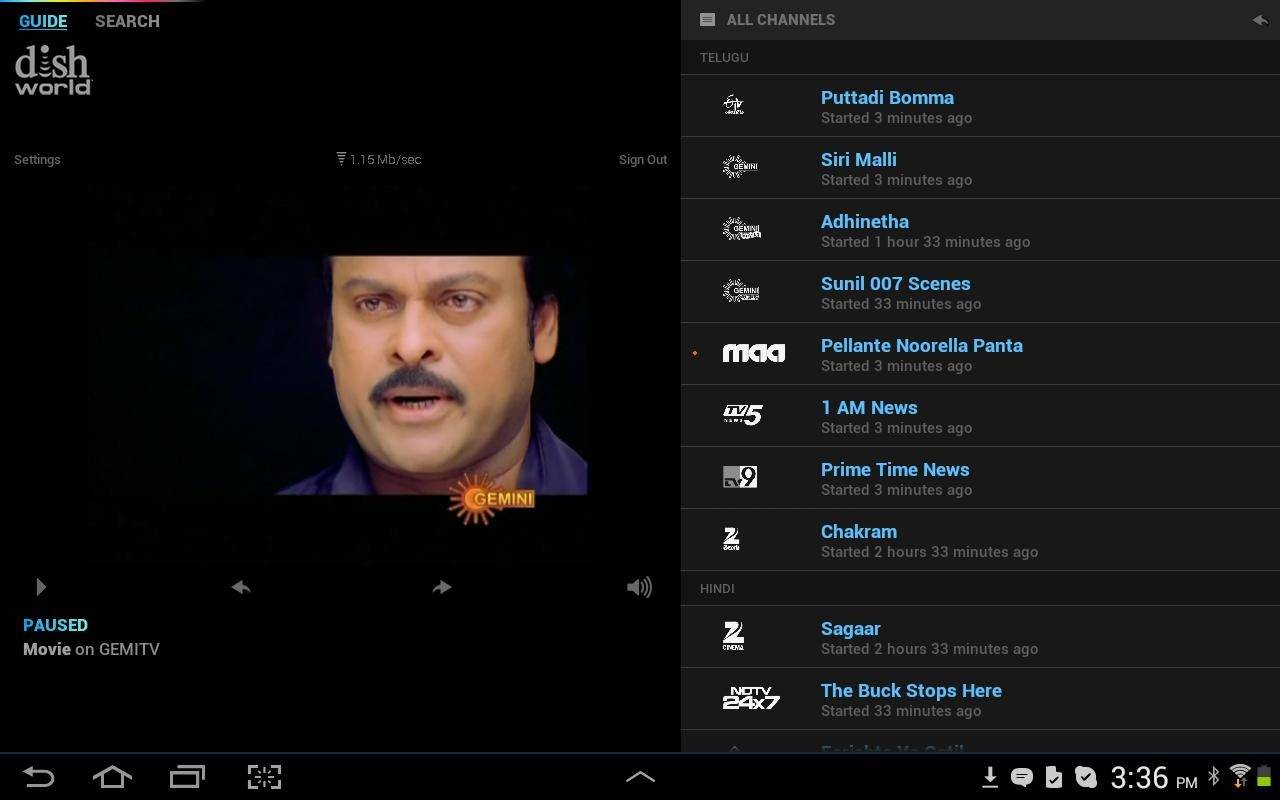Click the paused video thumbnail
Screen dimensions: 1280x800
pos(337,375)
